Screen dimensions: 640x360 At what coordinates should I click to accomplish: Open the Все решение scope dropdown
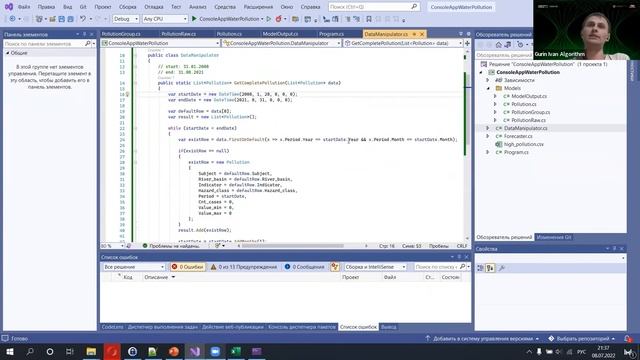coord(133,267)
